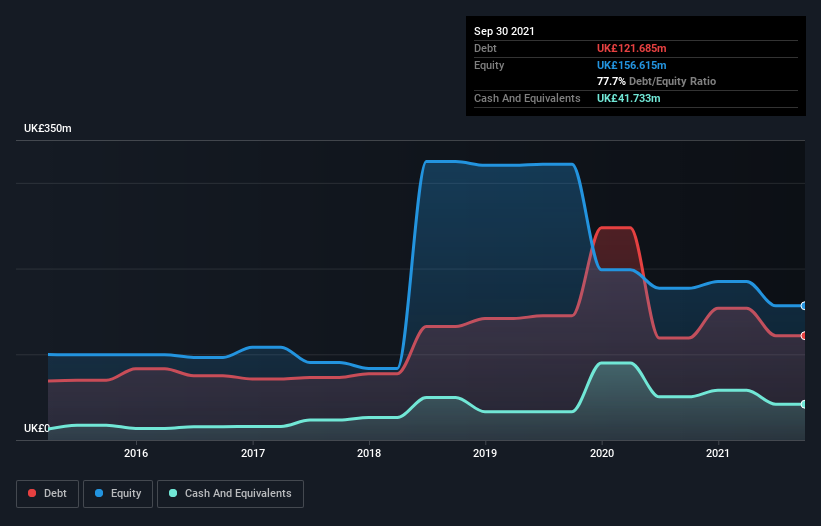Viewport: 821px width, 526px height.
Task: Click the 2017 x-axis label
Action: click(253, 453)
